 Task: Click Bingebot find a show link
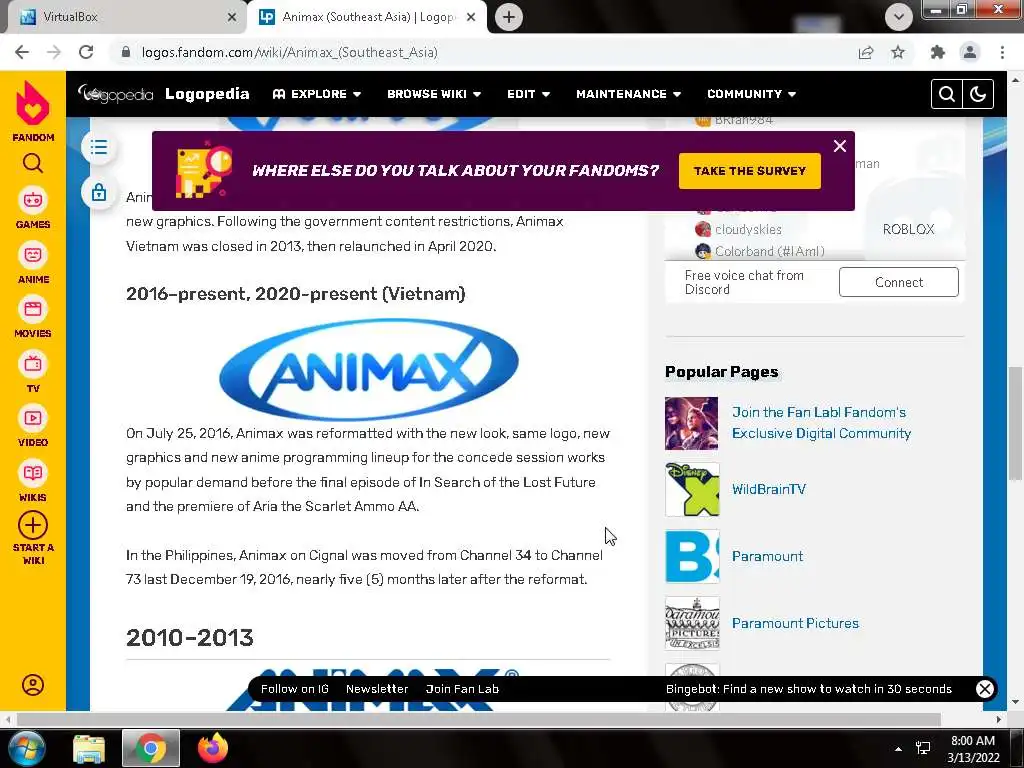point(808,689)
